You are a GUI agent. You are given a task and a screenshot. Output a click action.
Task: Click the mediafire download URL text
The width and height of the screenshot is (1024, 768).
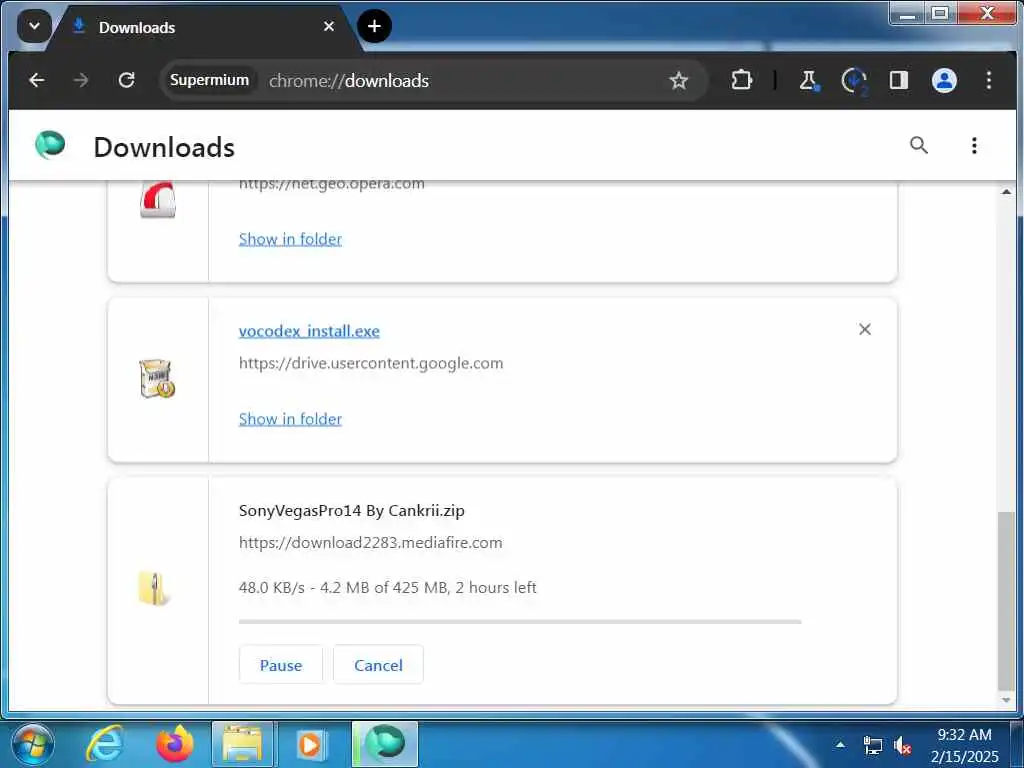click(370, 543)
